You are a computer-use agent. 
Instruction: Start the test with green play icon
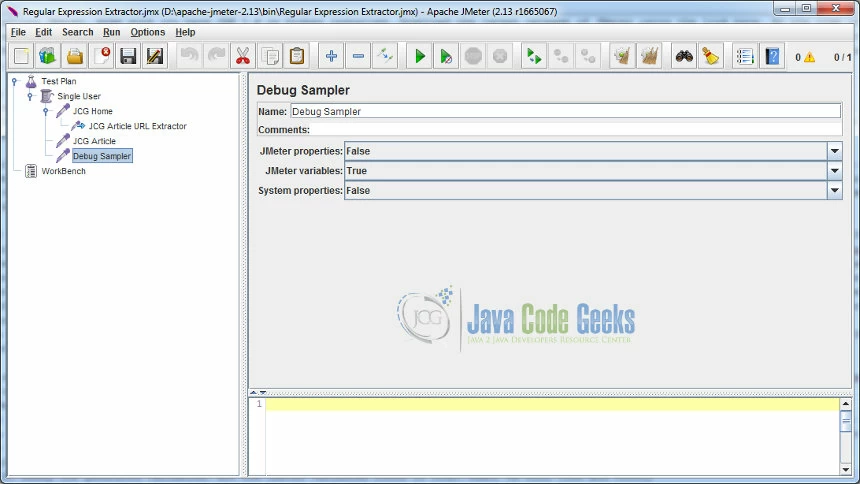[420, 56]
